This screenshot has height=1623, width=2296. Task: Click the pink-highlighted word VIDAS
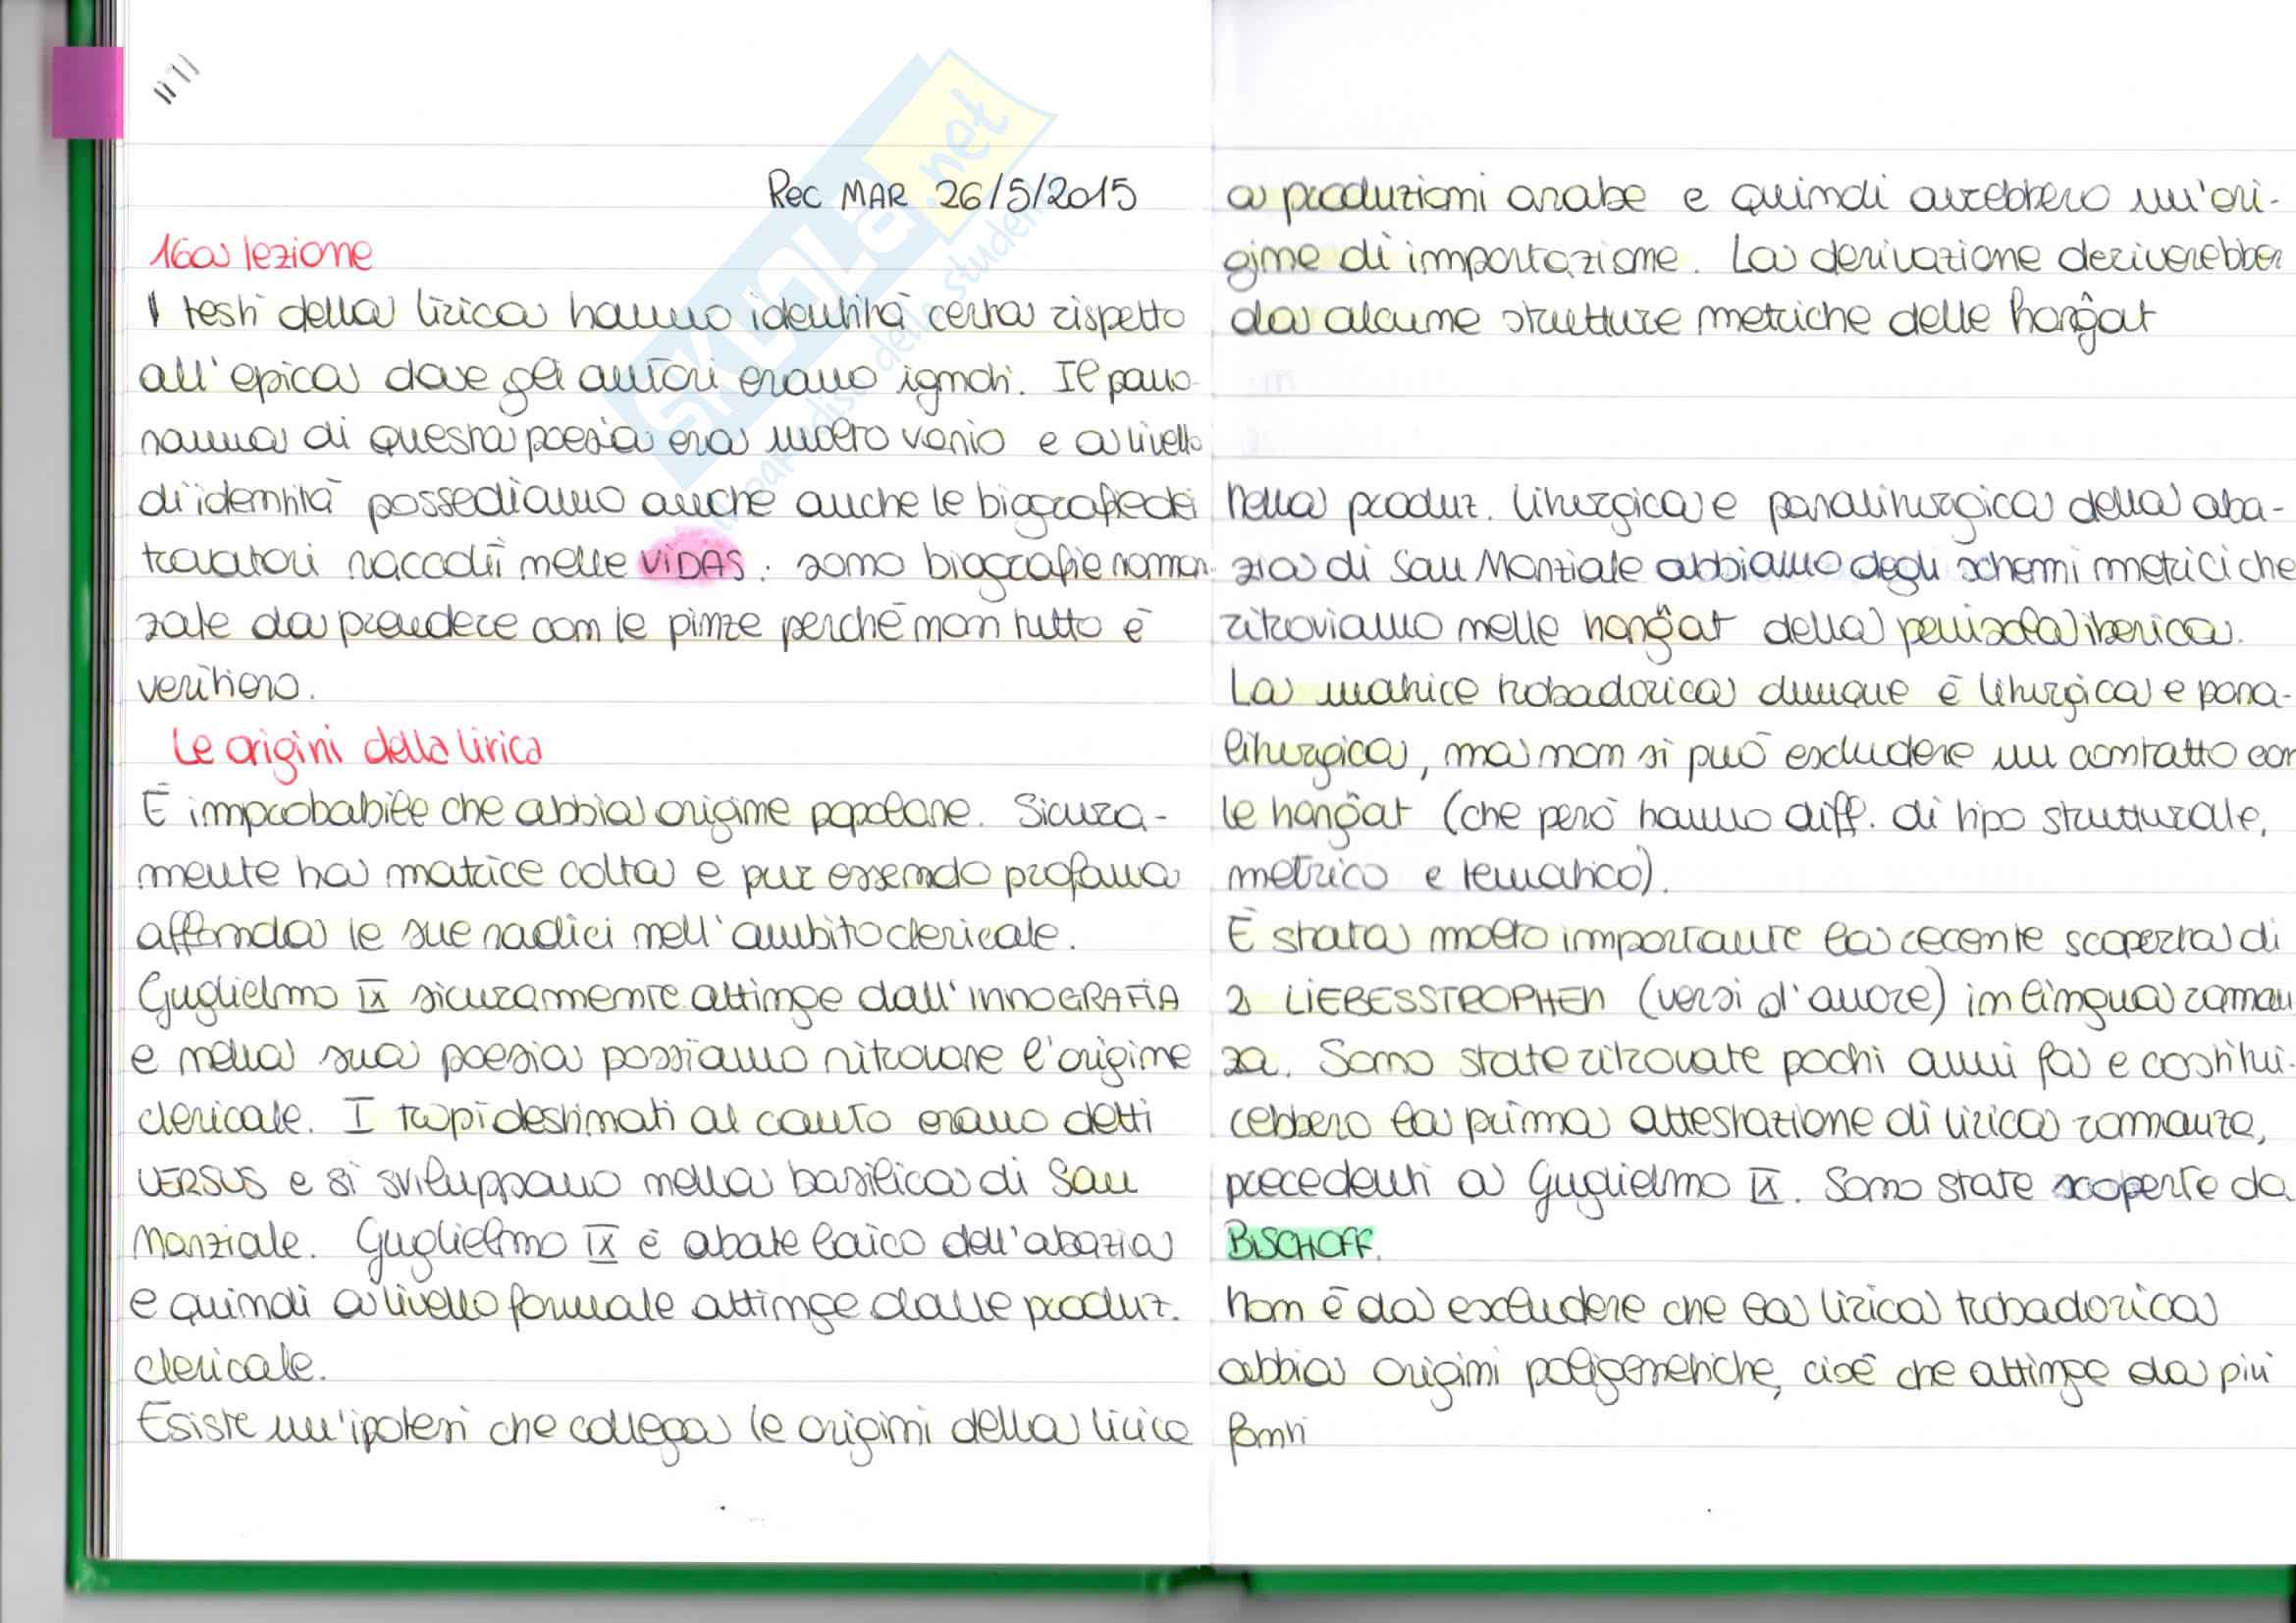click(x=692, y=565)
